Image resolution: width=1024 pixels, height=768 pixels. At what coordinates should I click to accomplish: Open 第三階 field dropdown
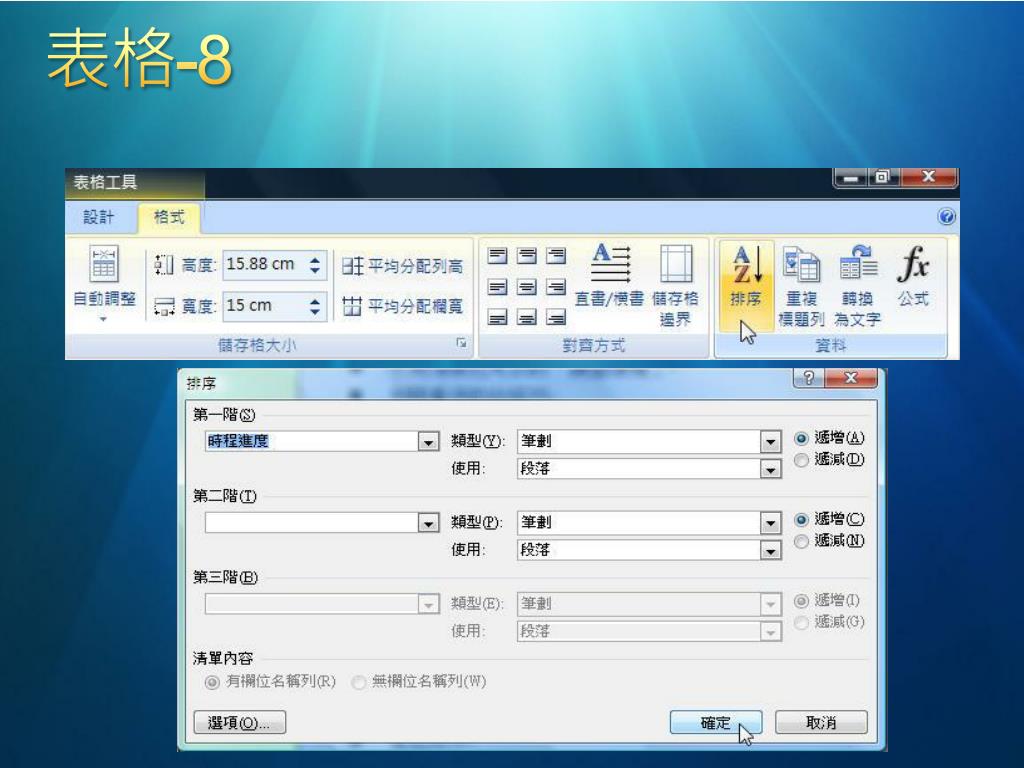[x=428, y=604]
